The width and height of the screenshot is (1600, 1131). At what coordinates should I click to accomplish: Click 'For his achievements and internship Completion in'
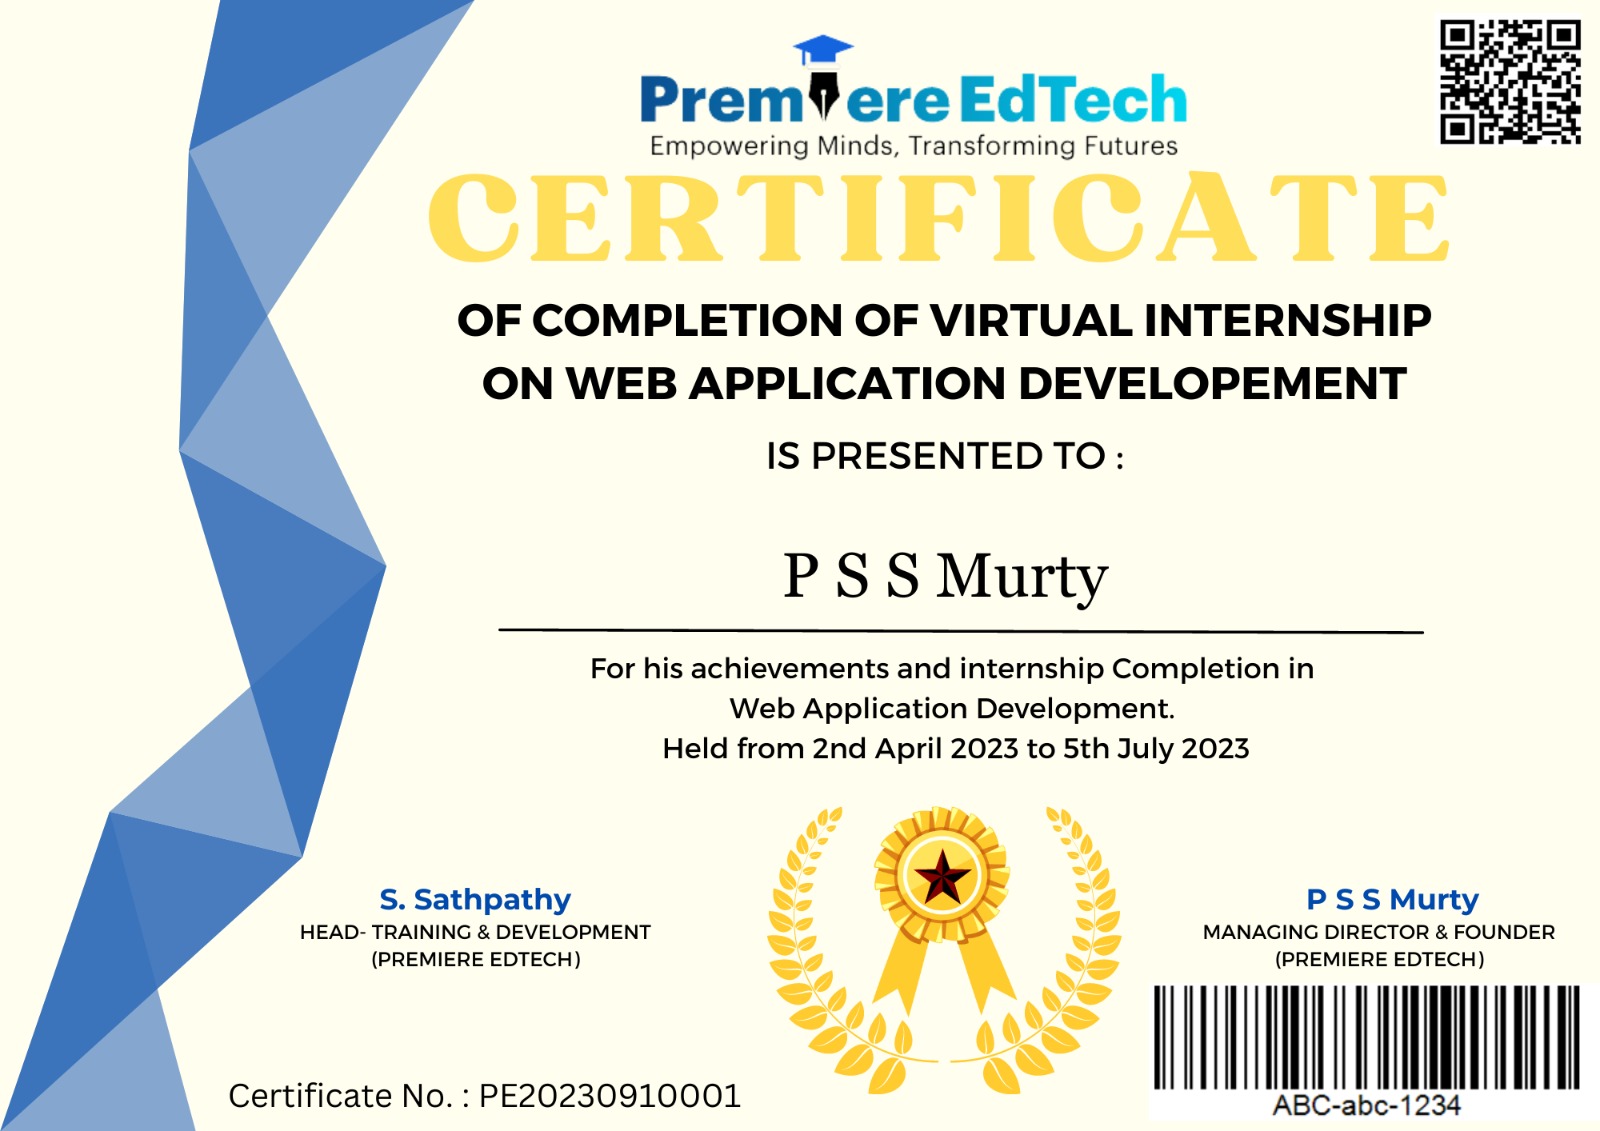click(x=952, y=668)
